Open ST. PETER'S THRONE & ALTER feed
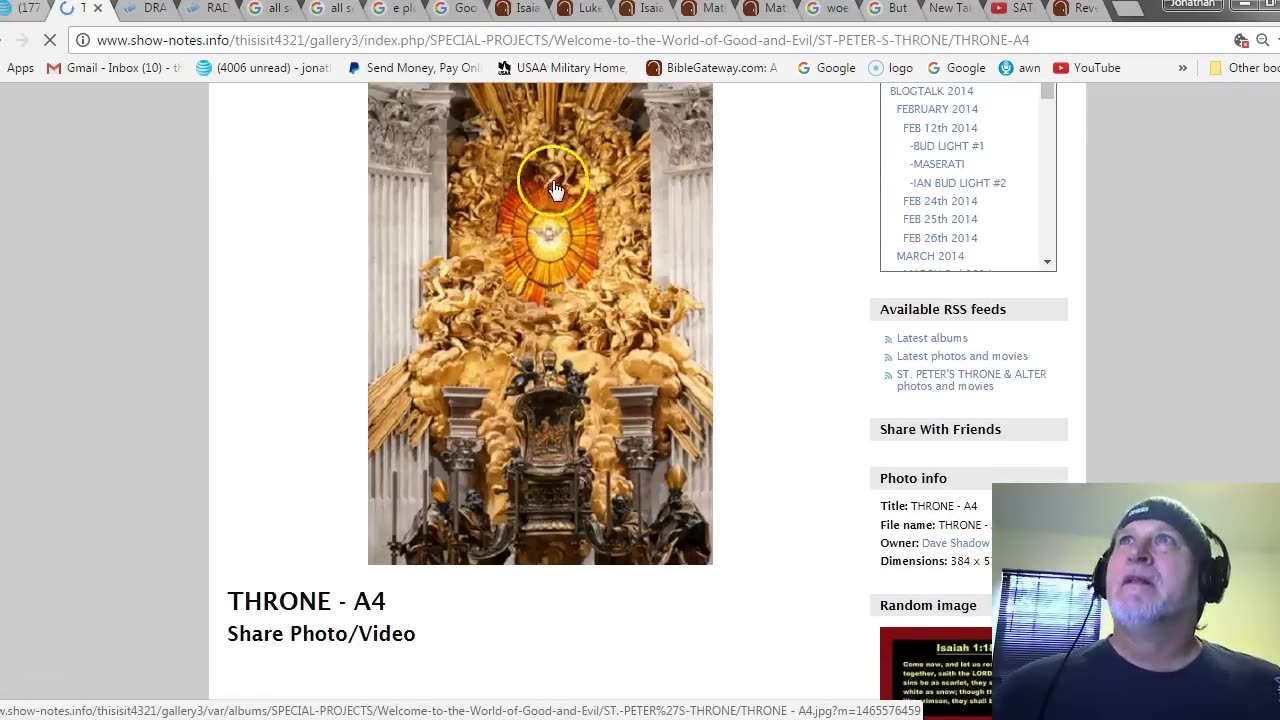This screenshot has width=1280, height=720. click(x=971, y=380)
